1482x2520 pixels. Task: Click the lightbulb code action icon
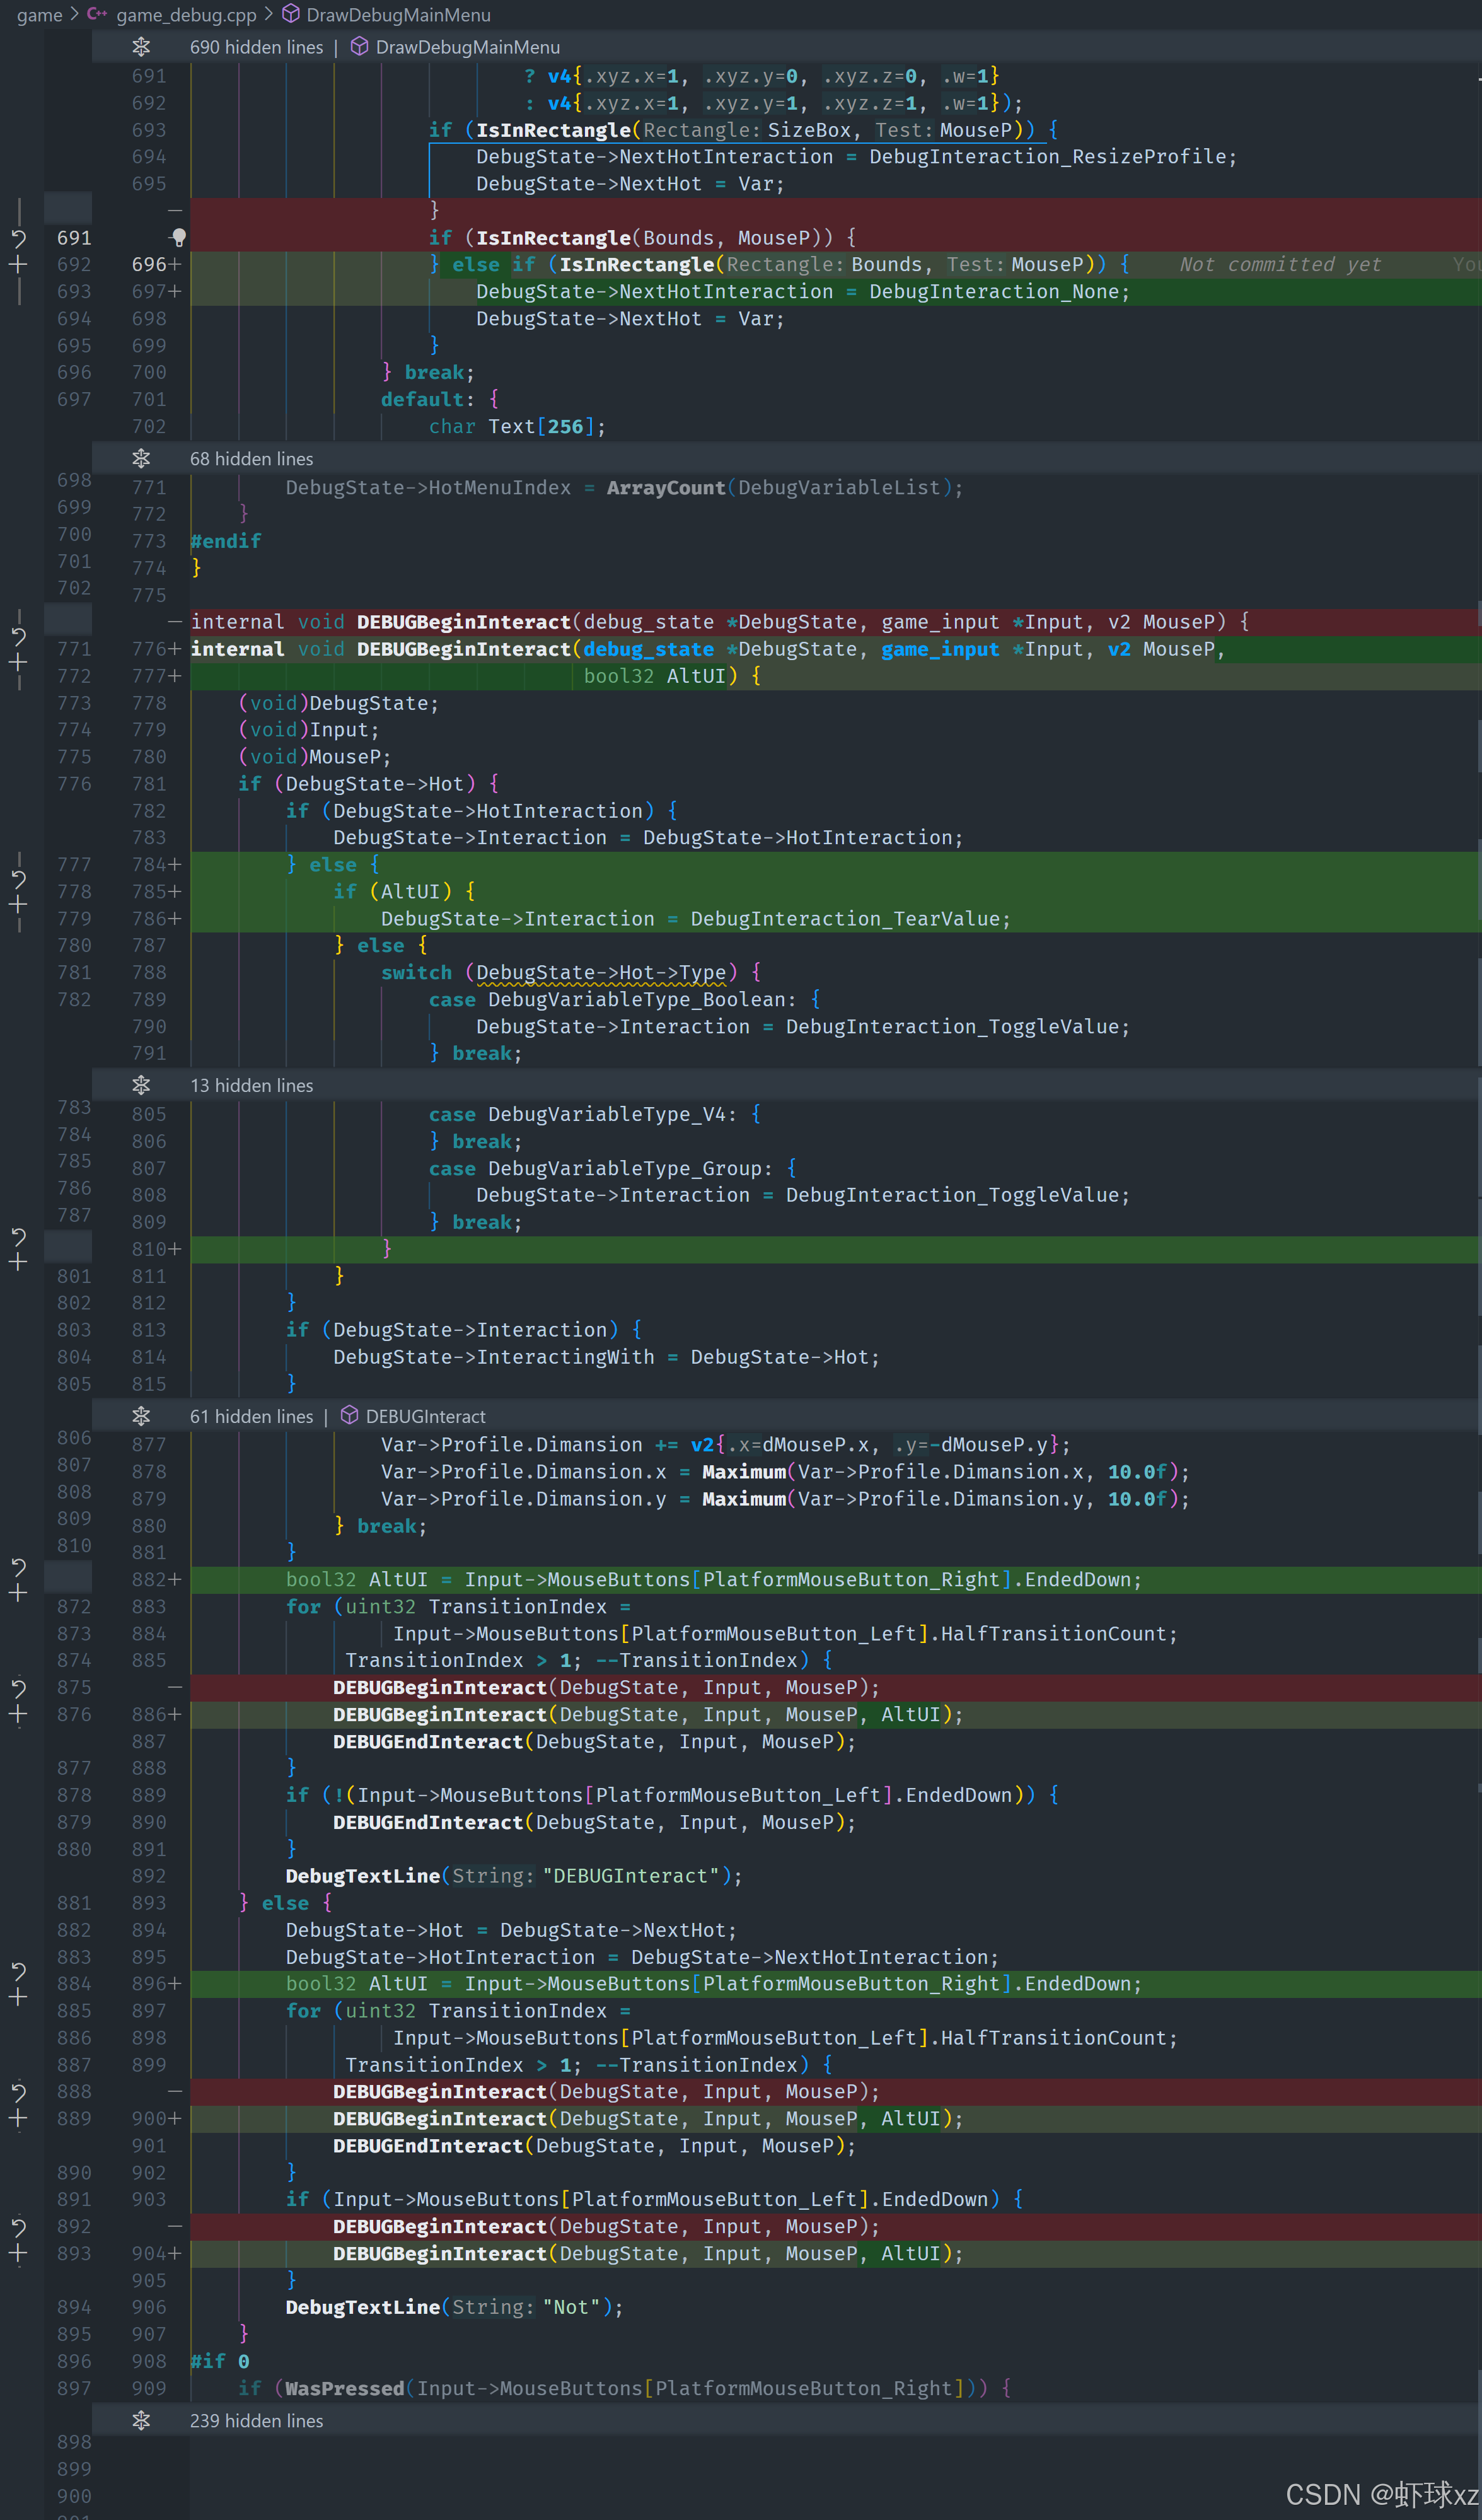(179, 237)
